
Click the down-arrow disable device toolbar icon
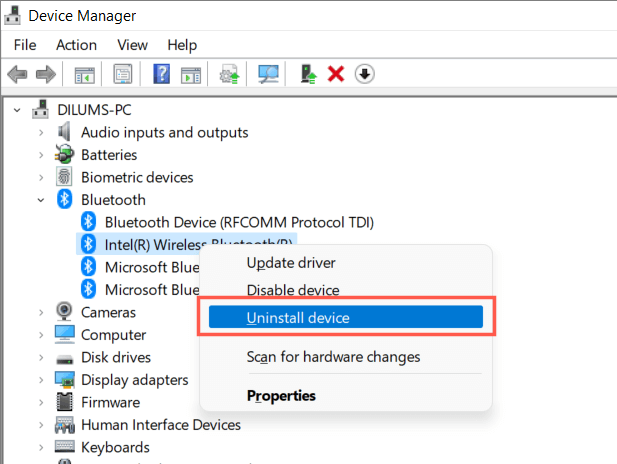(364, 75)
